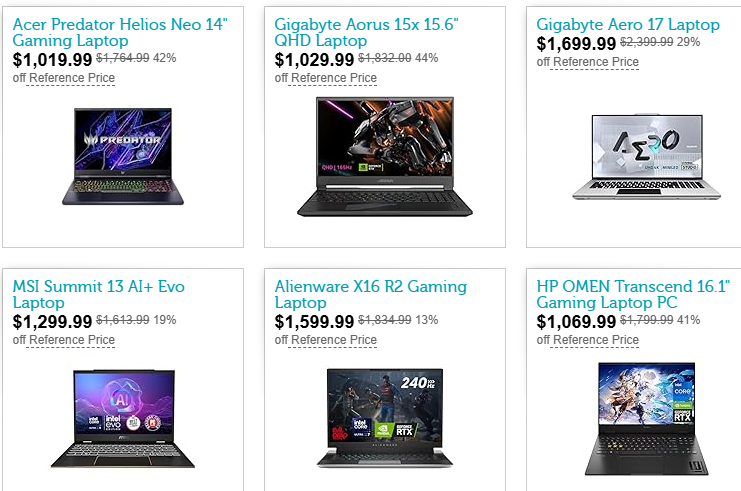Click the silver Gigabyte Aero laptop image
741x491 pixels.
click(x=646, y=156)
